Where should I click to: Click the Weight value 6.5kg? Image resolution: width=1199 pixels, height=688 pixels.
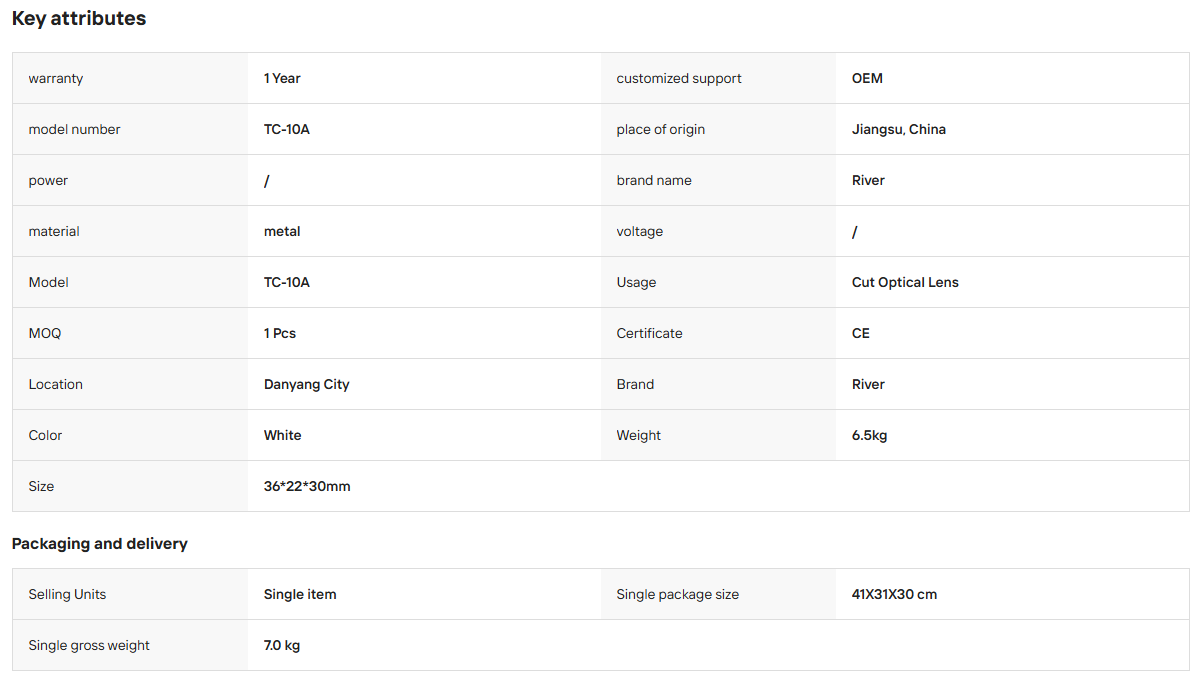point(869,436)
